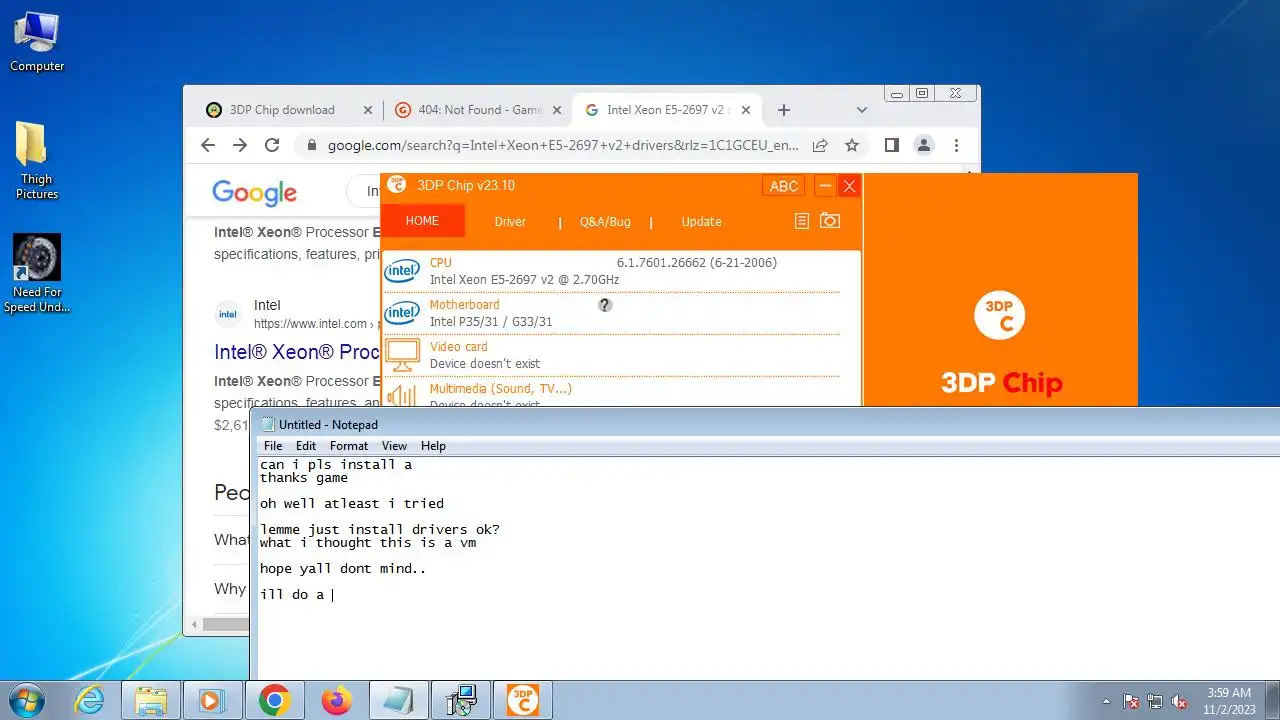Click the network tray icon
Screen dimensions: 1280x720
(x=1156, y=701)
